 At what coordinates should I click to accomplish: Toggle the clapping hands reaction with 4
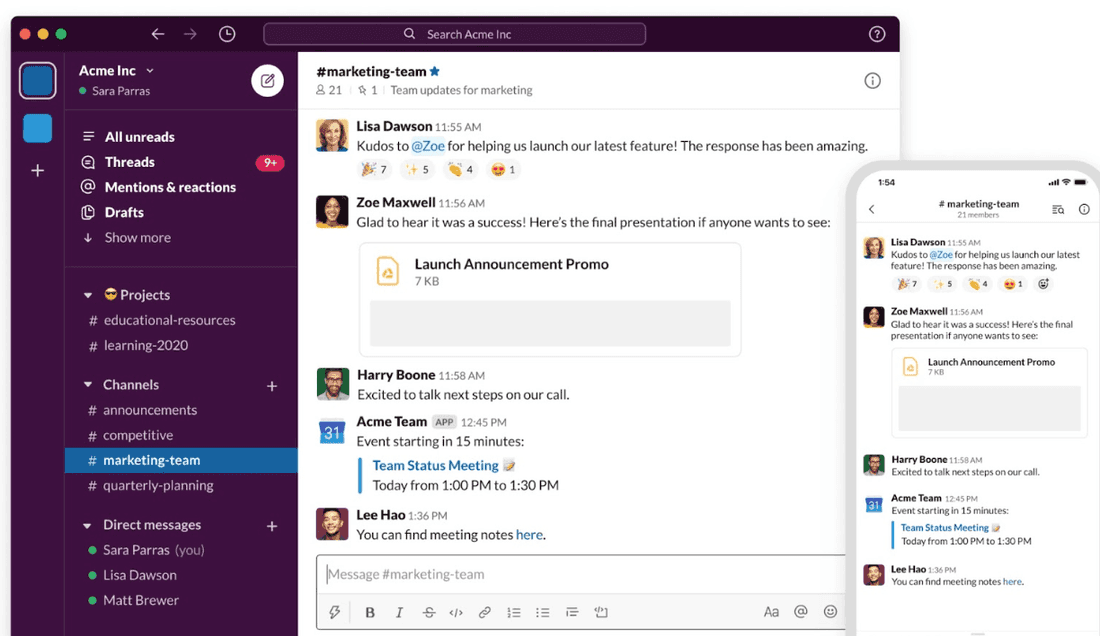click(460, 170)
